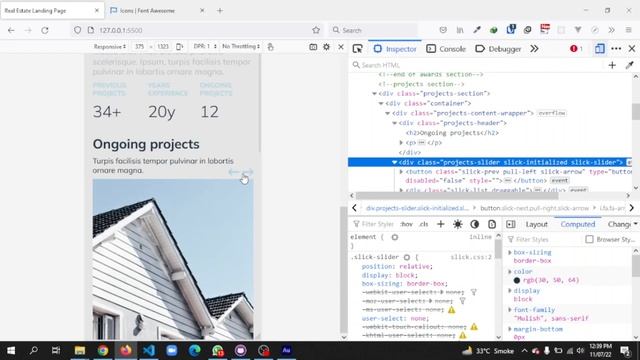Open responsive mode settings gear
The width and height of the screenshot is (640, 360).
tap(327, 47)
